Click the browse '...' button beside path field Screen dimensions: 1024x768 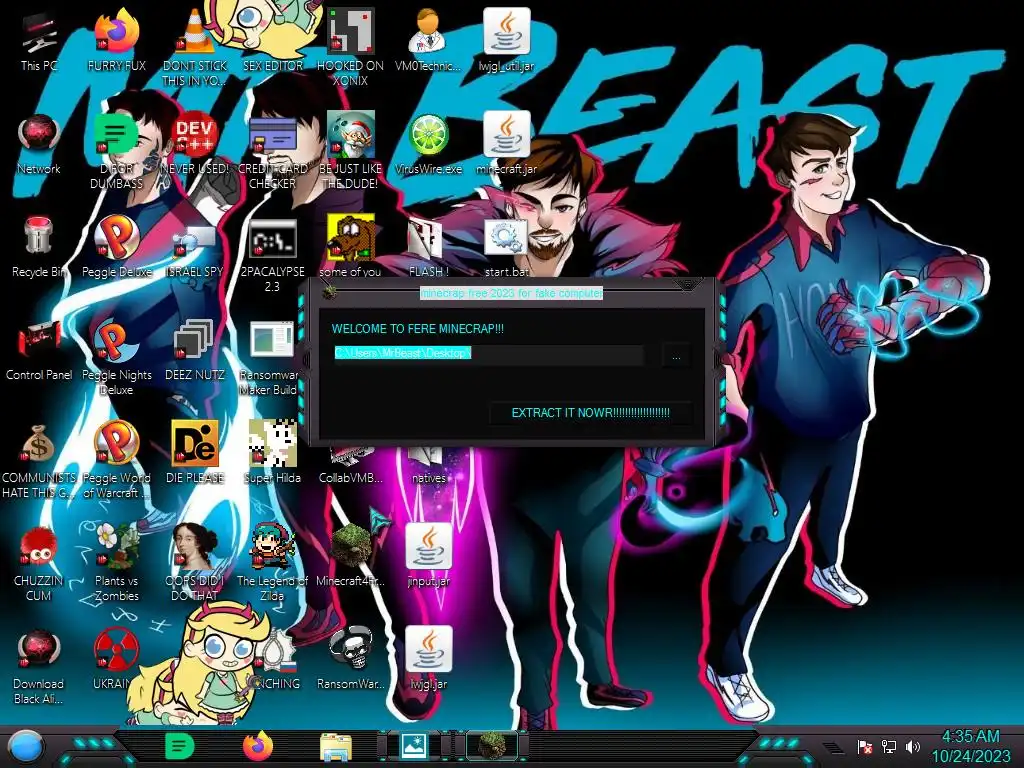pyautogui.click(x=676, y=357)
